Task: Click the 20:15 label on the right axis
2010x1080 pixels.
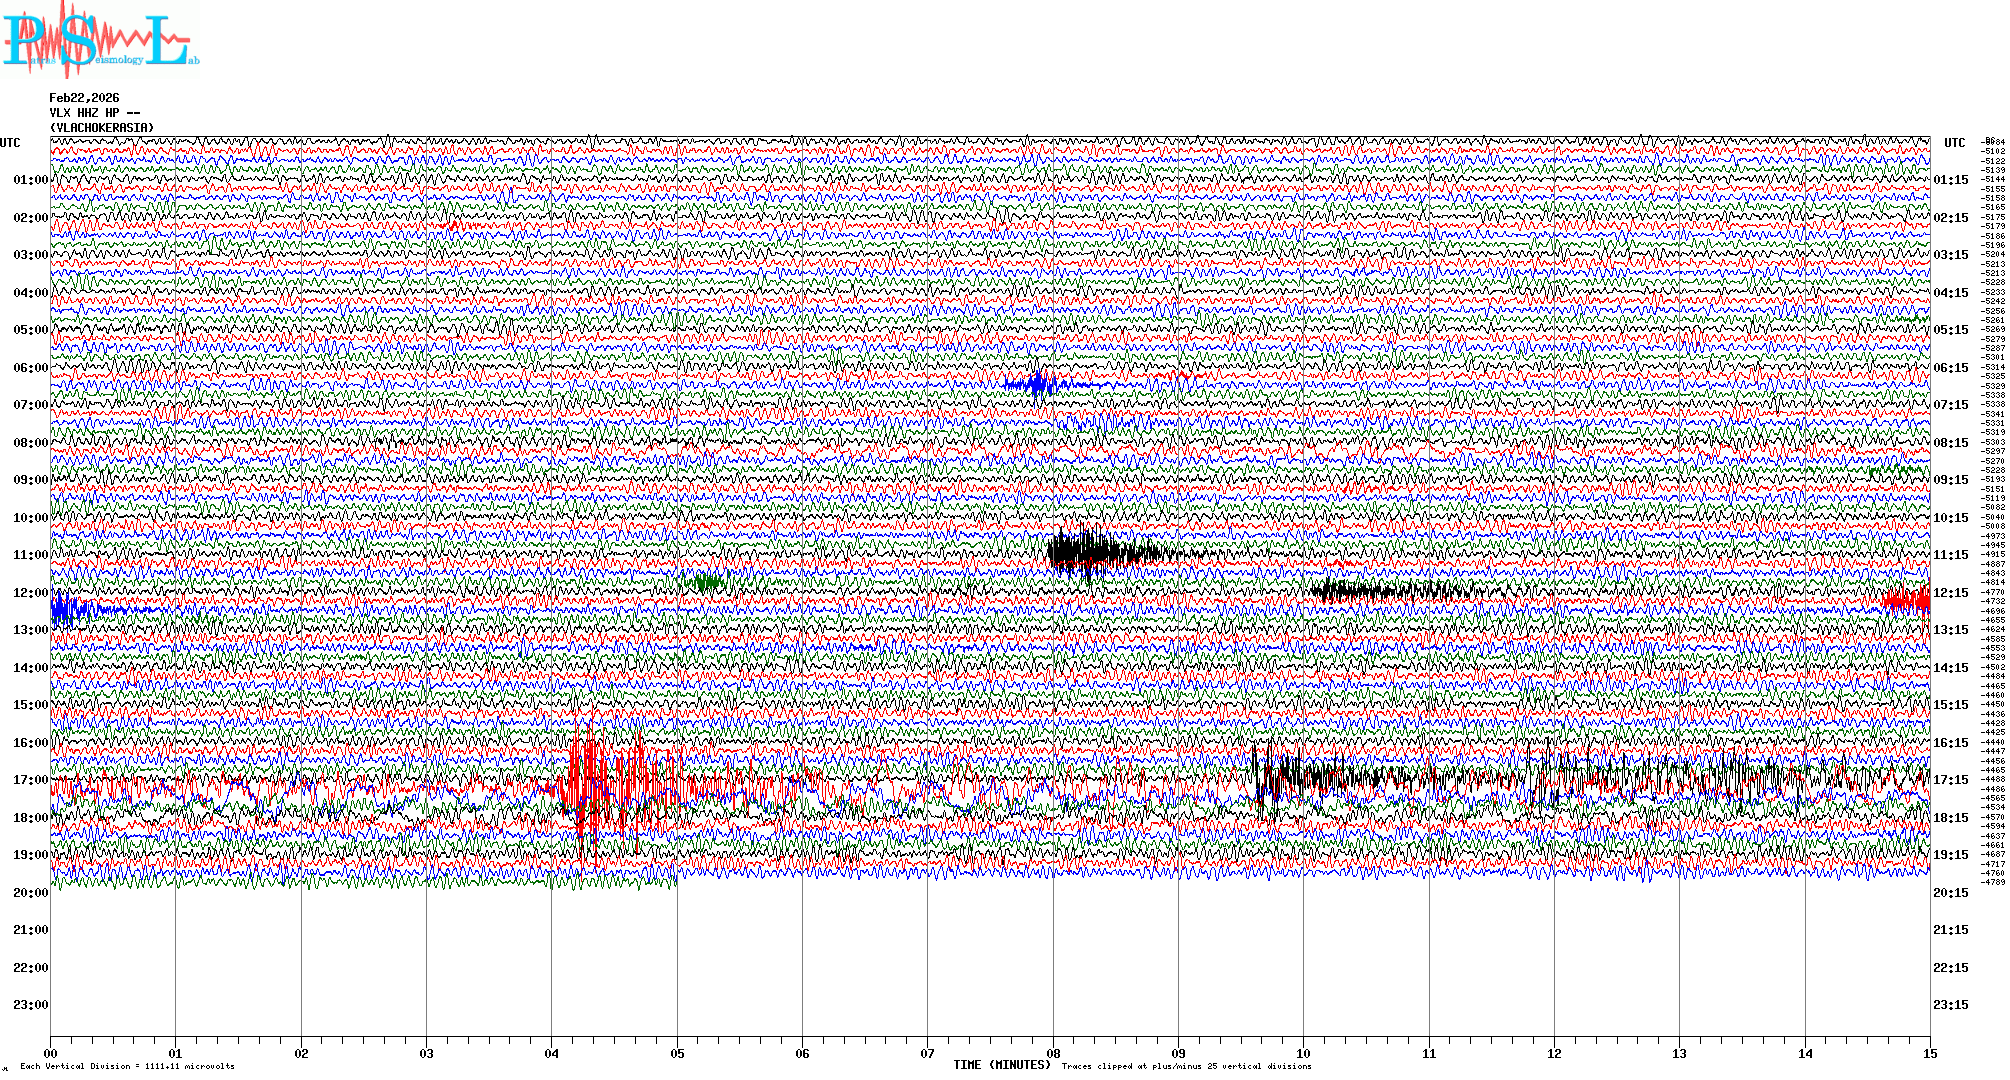Action: point(1950,893)
